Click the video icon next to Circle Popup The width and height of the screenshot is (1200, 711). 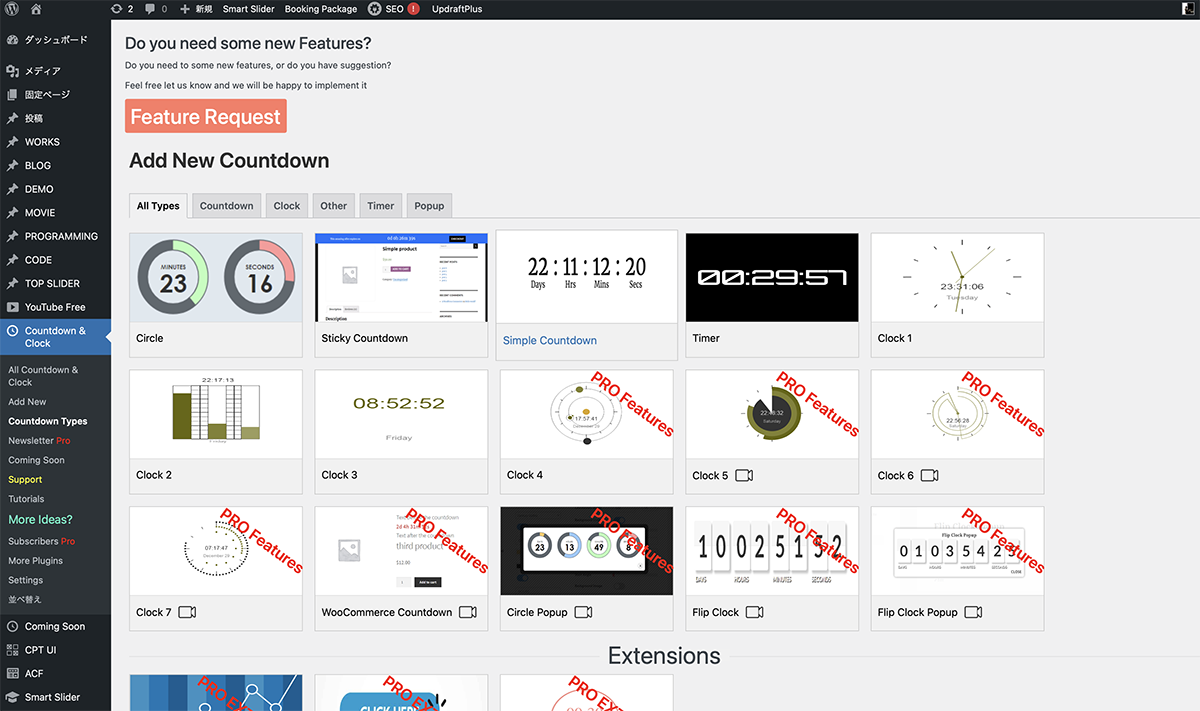click(x=583, y=613)
